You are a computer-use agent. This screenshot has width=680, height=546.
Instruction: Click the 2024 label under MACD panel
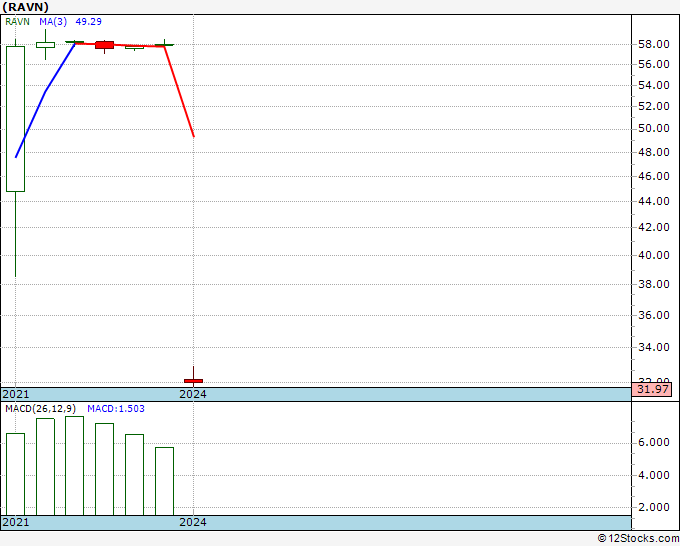click(x=193, y=522)
